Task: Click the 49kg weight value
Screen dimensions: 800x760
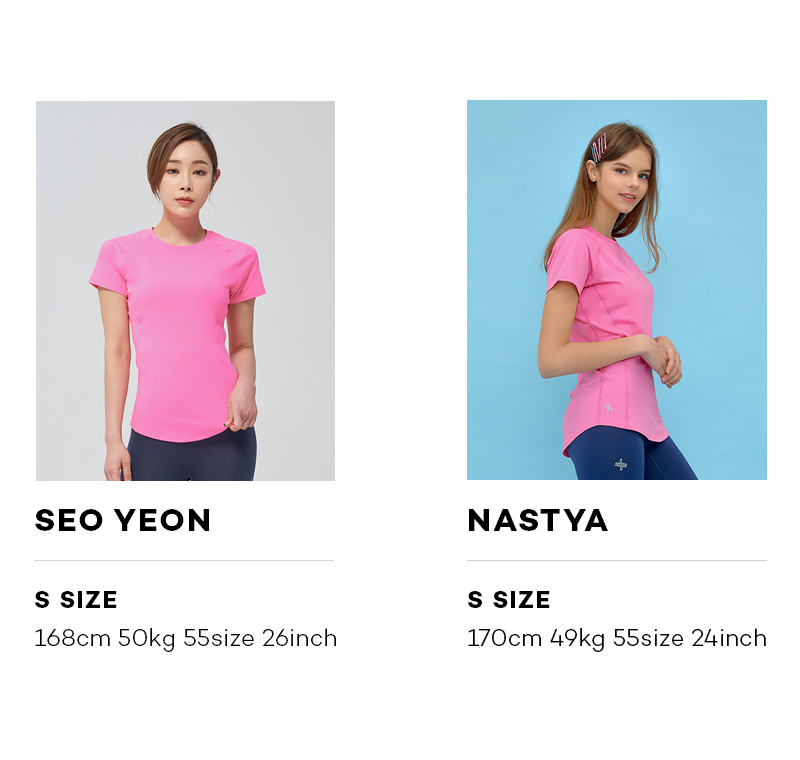Action: 578,639
